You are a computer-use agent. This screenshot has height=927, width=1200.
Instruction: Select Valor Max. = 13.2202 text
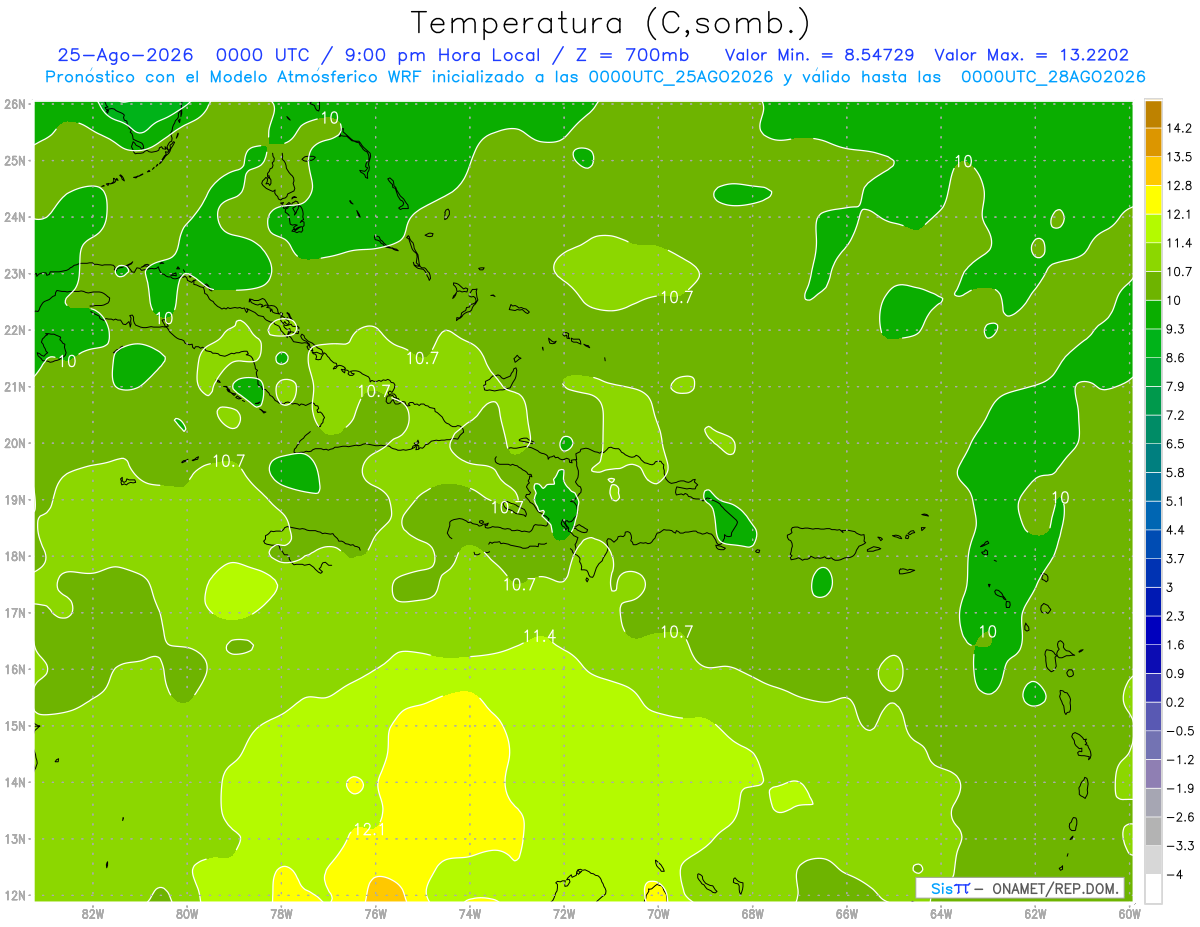[x=1031, y=55]
